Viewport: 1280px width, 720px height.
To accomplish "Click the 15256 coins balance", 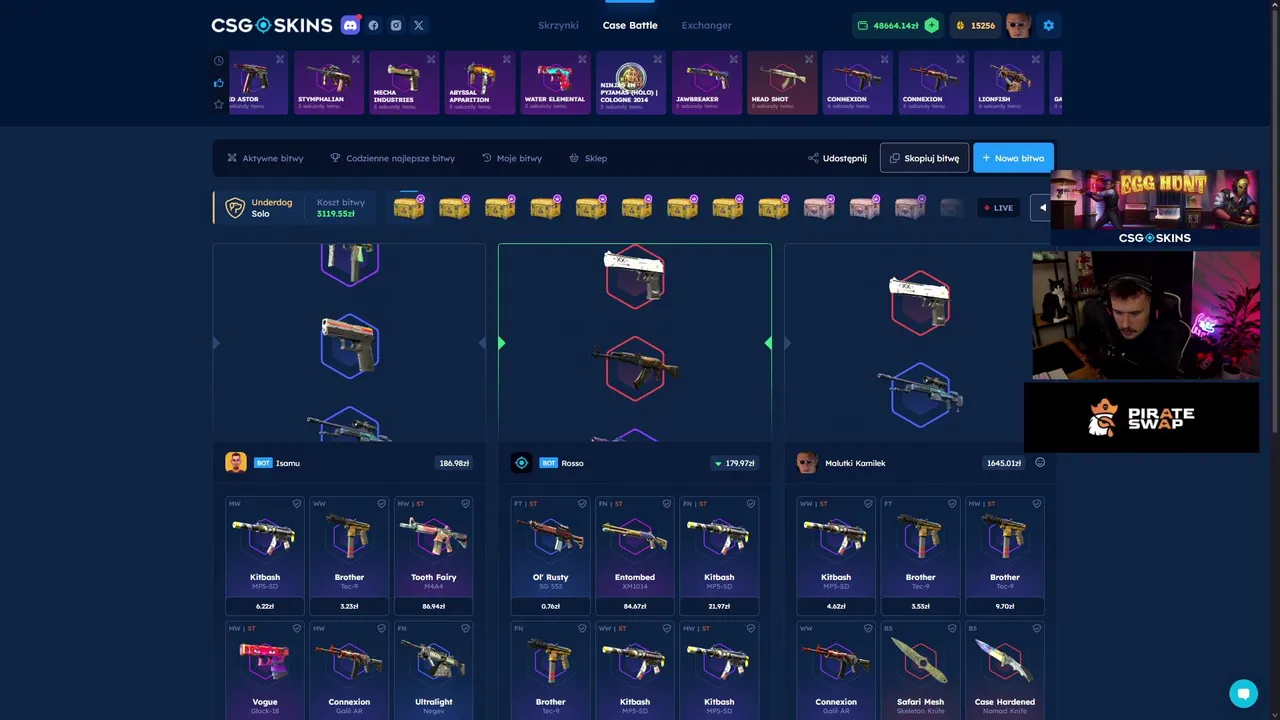I will [x=975, y=25].
